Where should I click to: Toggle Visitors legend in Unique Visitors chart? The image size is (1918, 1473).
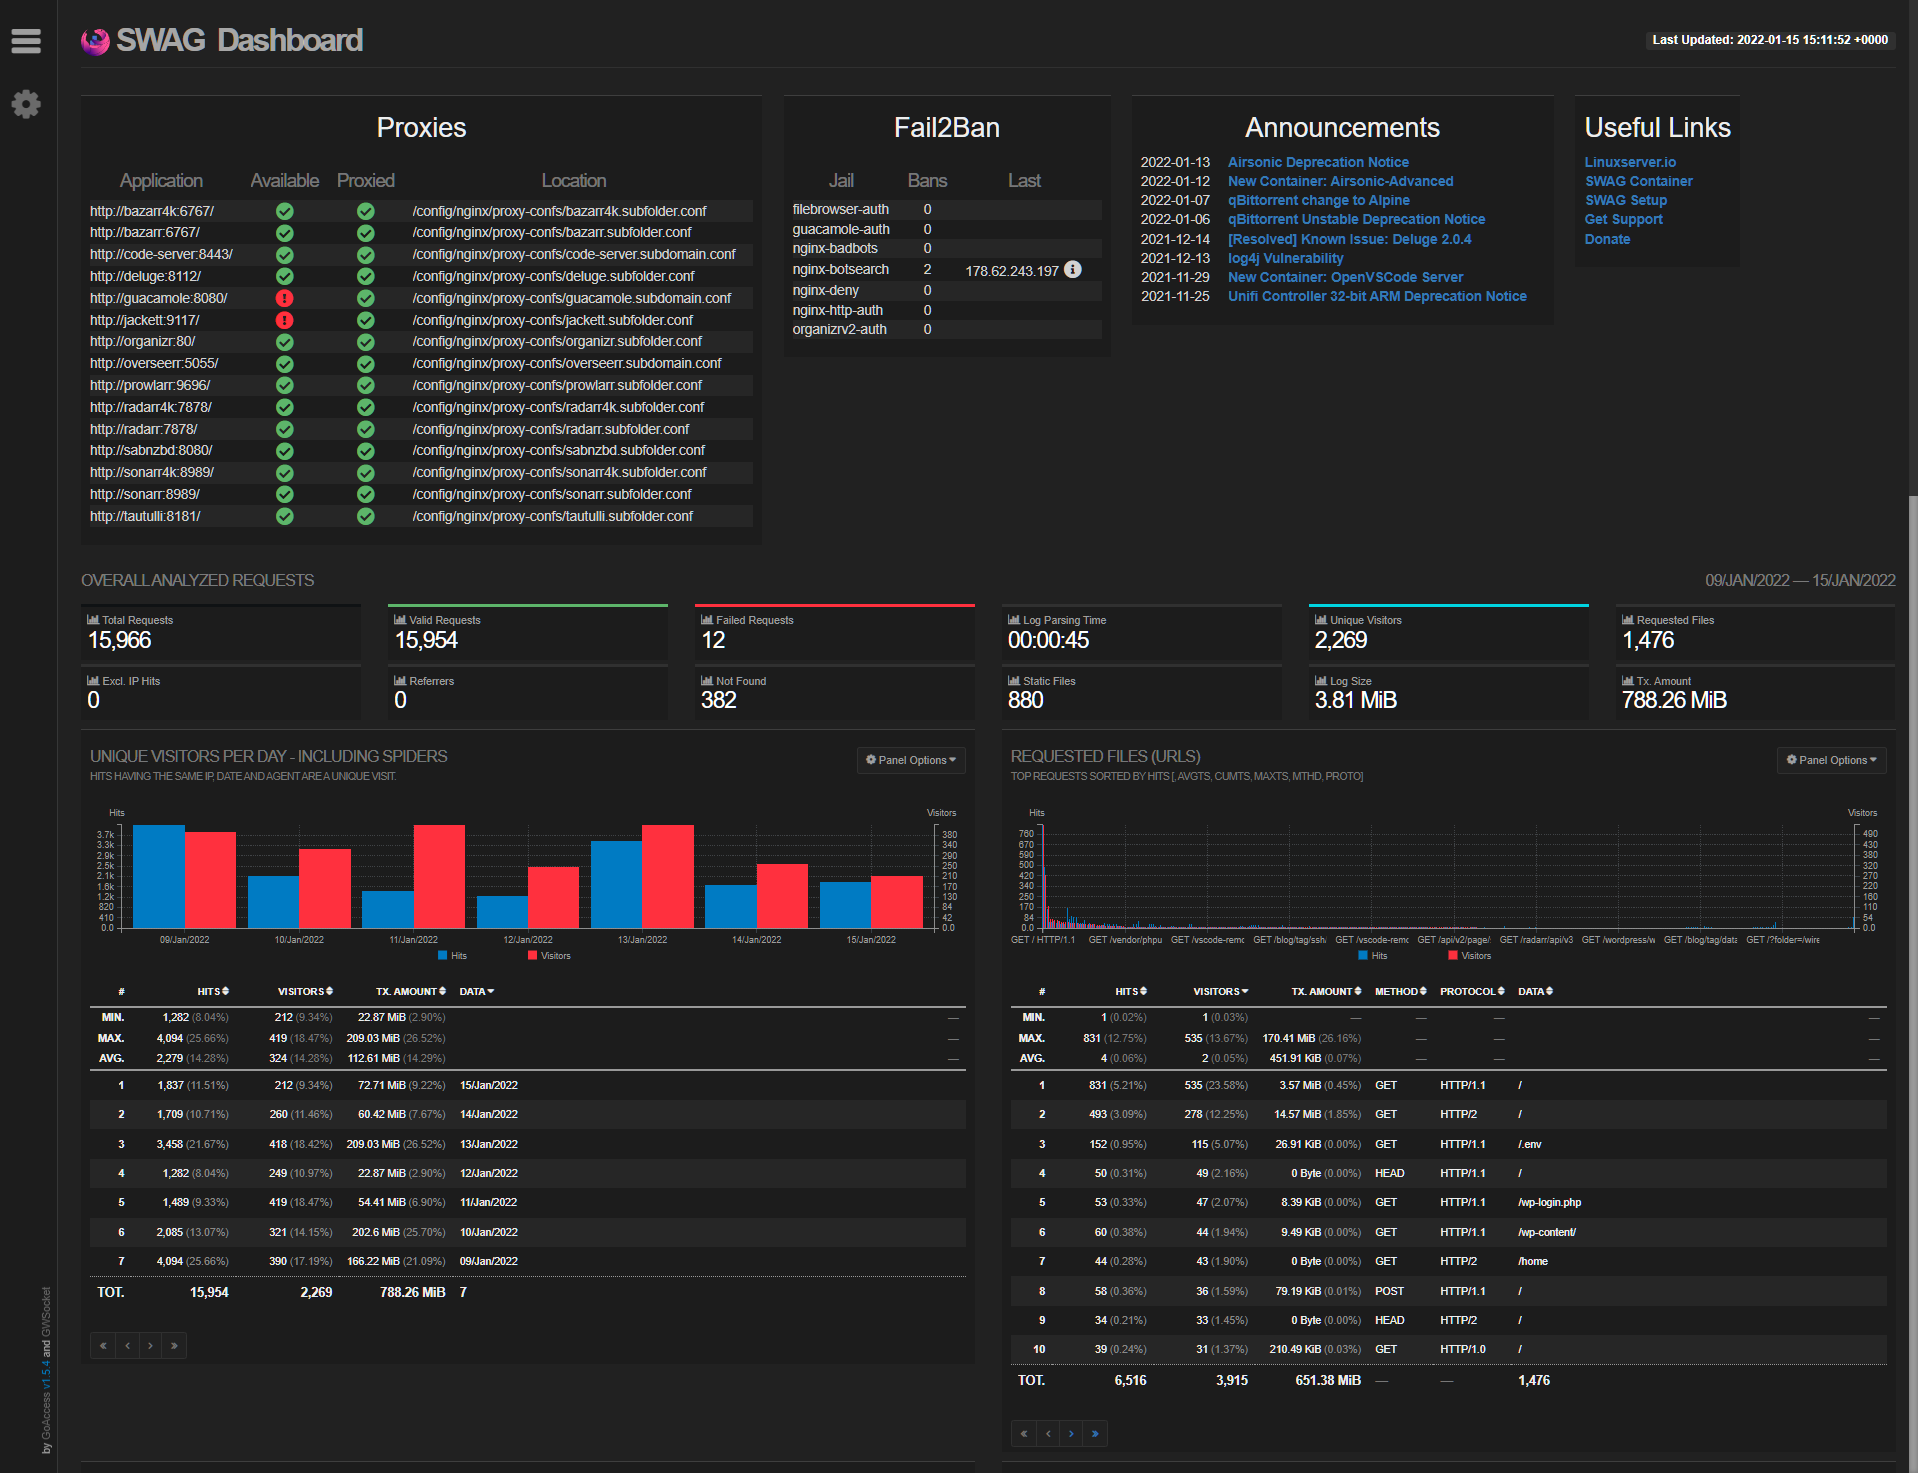coord(549,956)
